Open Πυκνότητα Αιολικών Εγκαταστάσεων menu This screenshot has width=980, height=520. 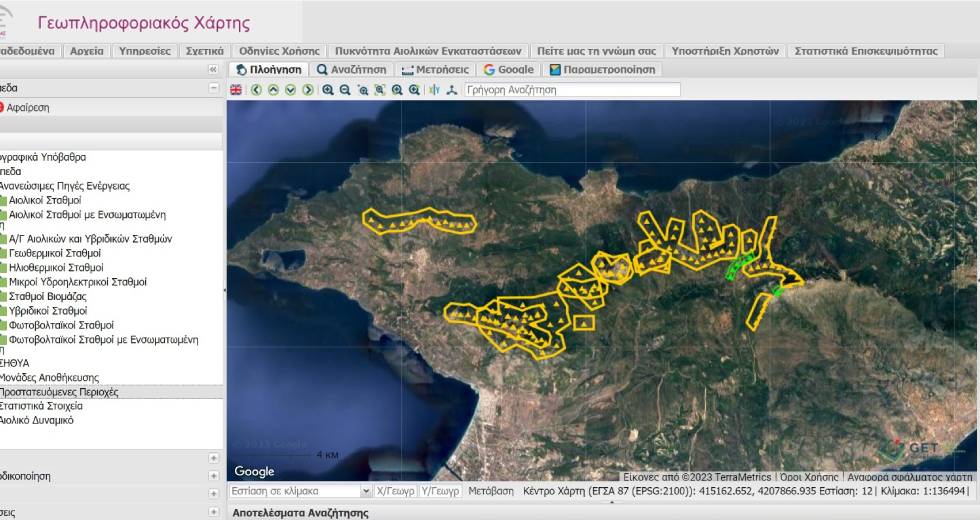pyautogui.click(x=428, y=51)
